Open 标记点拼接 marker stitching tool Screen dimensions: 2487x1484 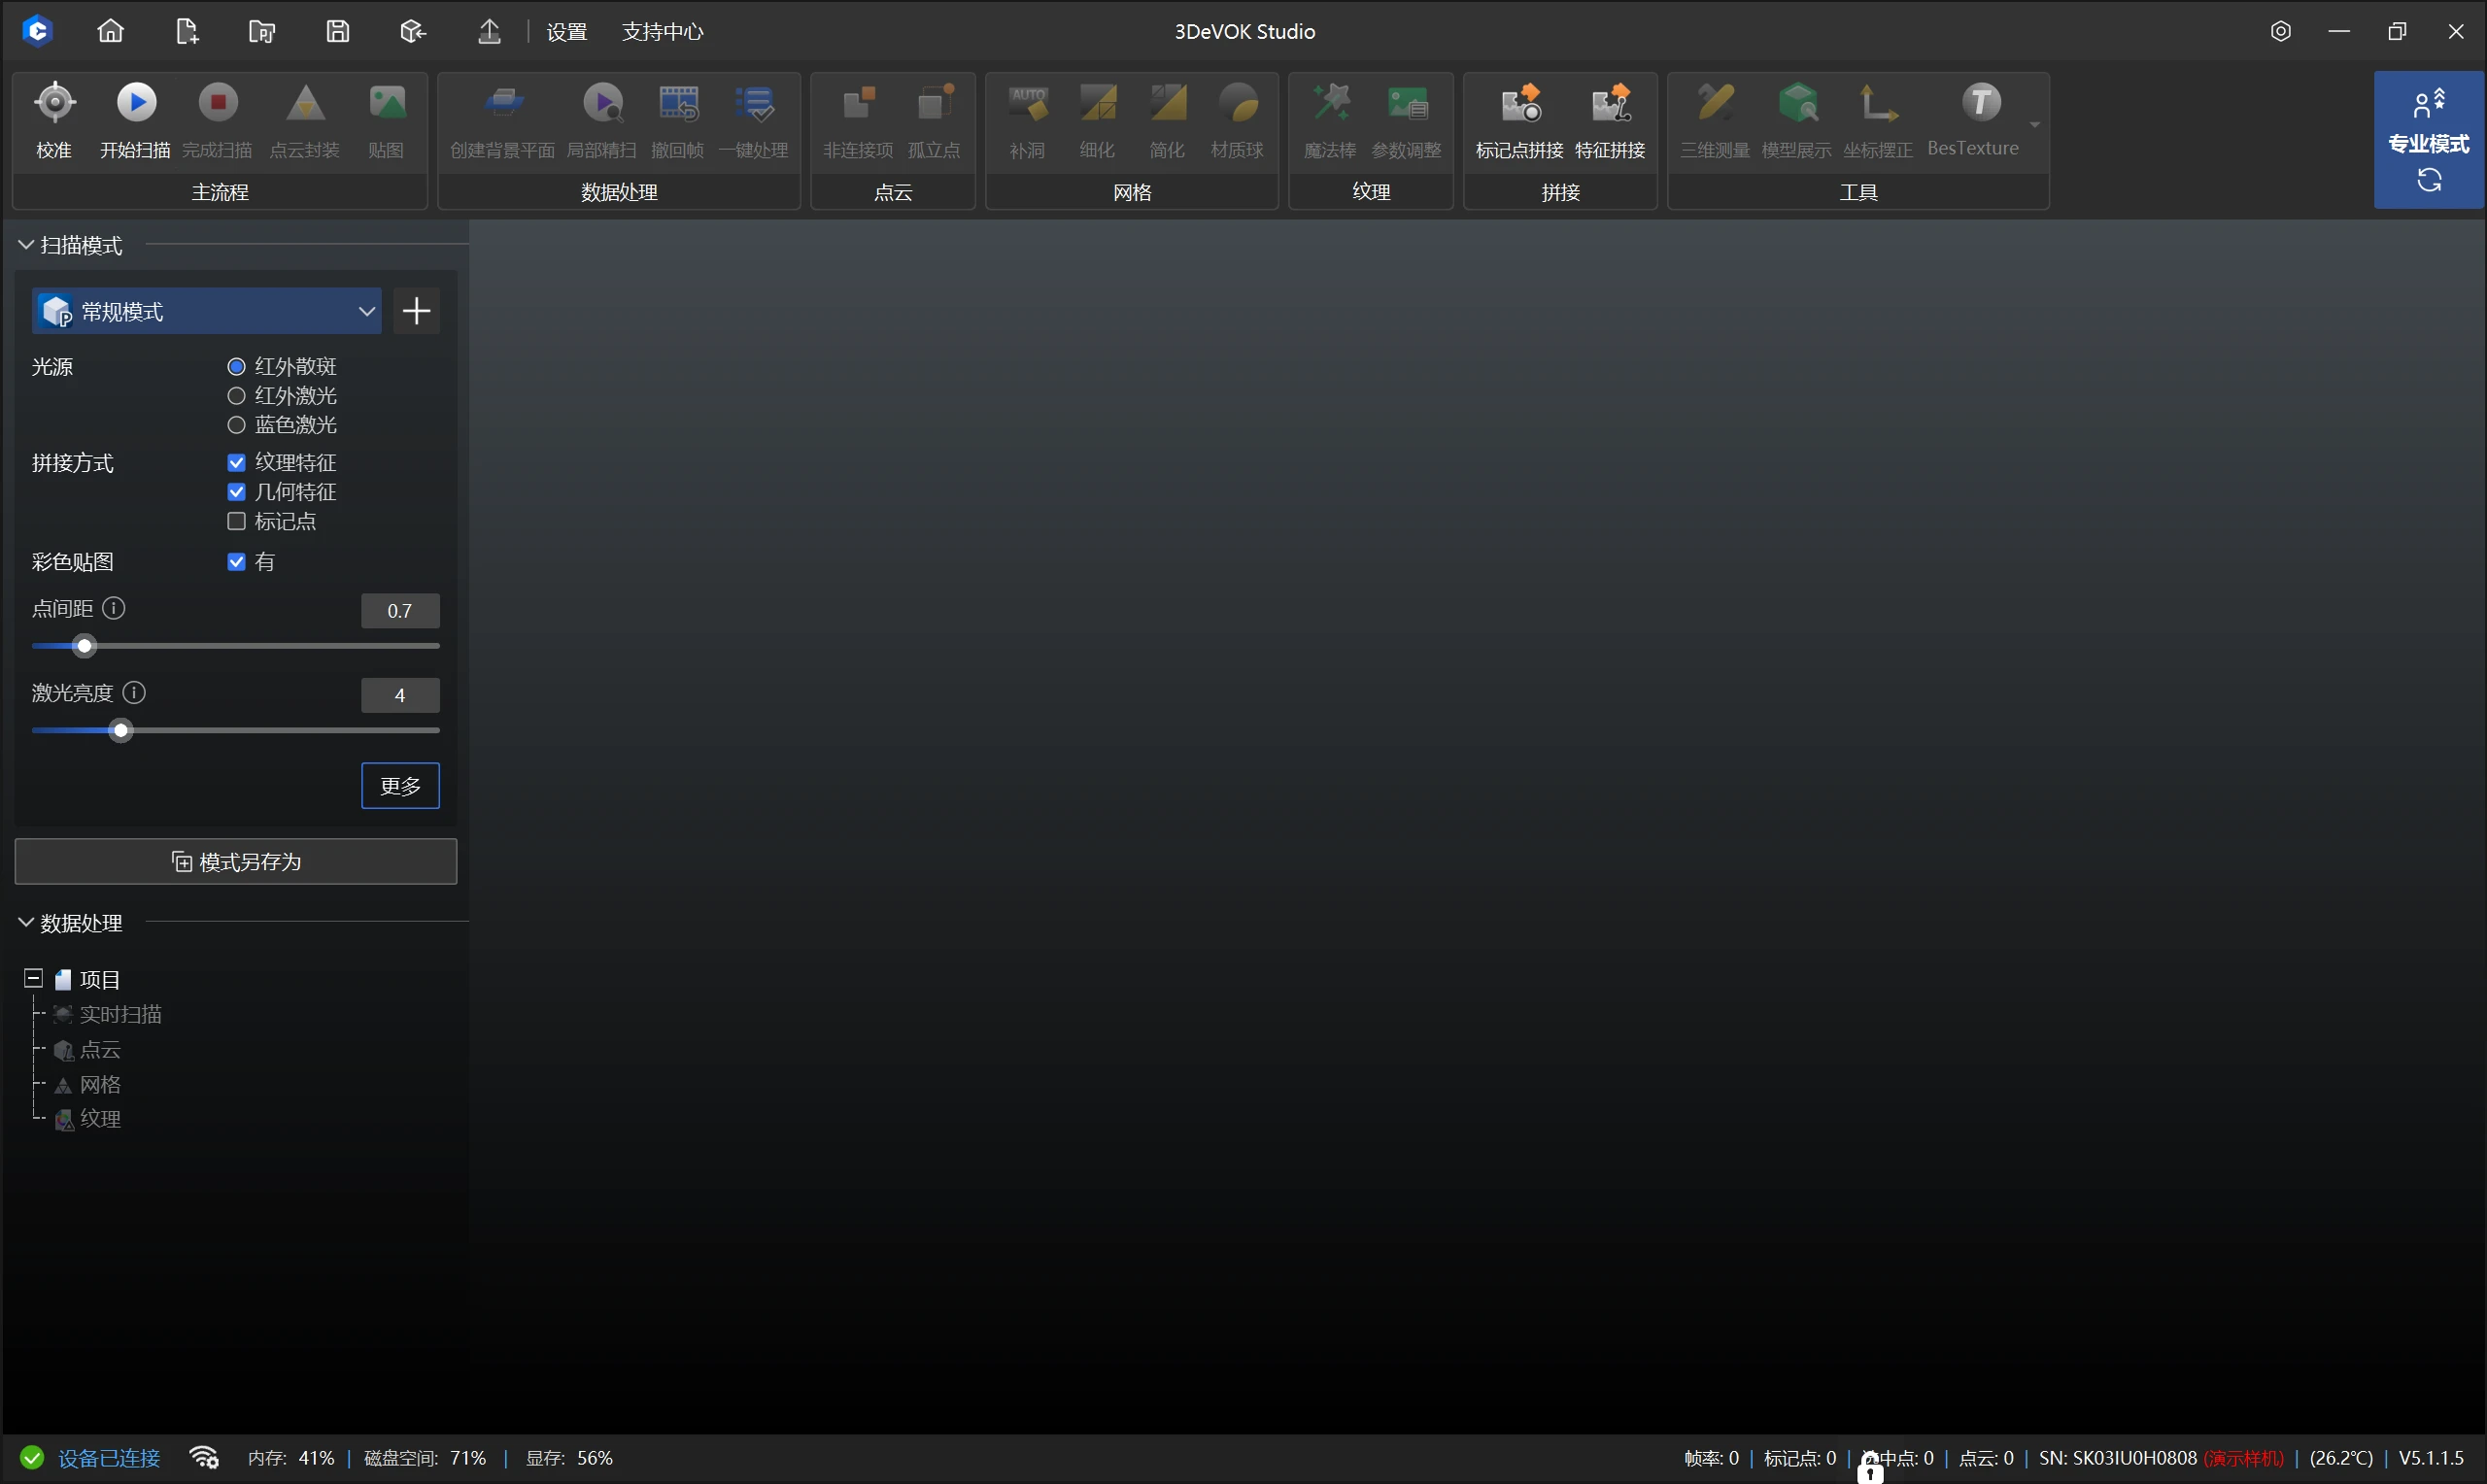[x=1519, y=104]
